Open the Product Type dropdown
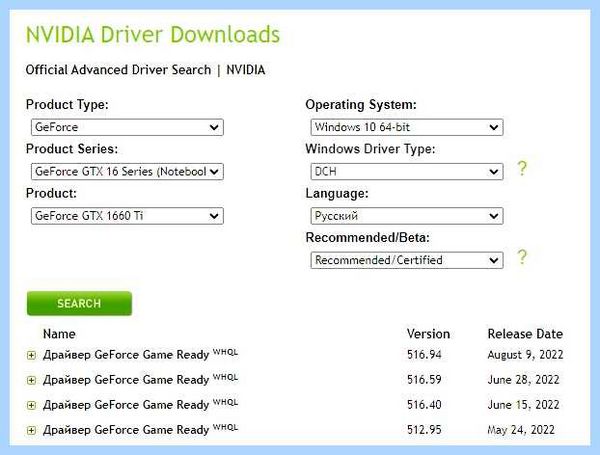Image resolution: width=600 pixels, height=455 pixels. [x=127, y=127]
